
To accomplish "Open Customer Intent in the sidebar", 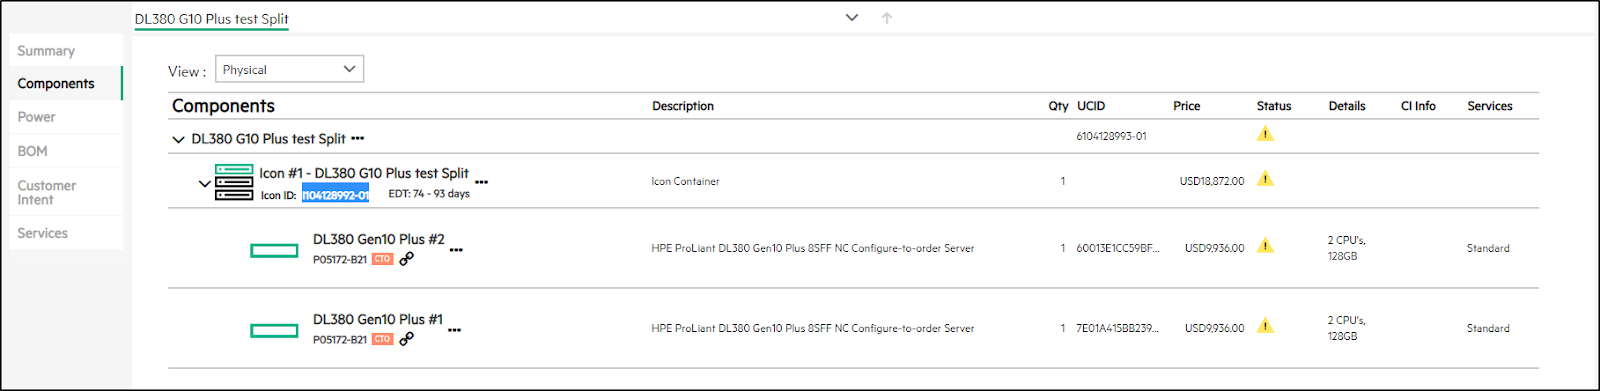I will (46, 192).
